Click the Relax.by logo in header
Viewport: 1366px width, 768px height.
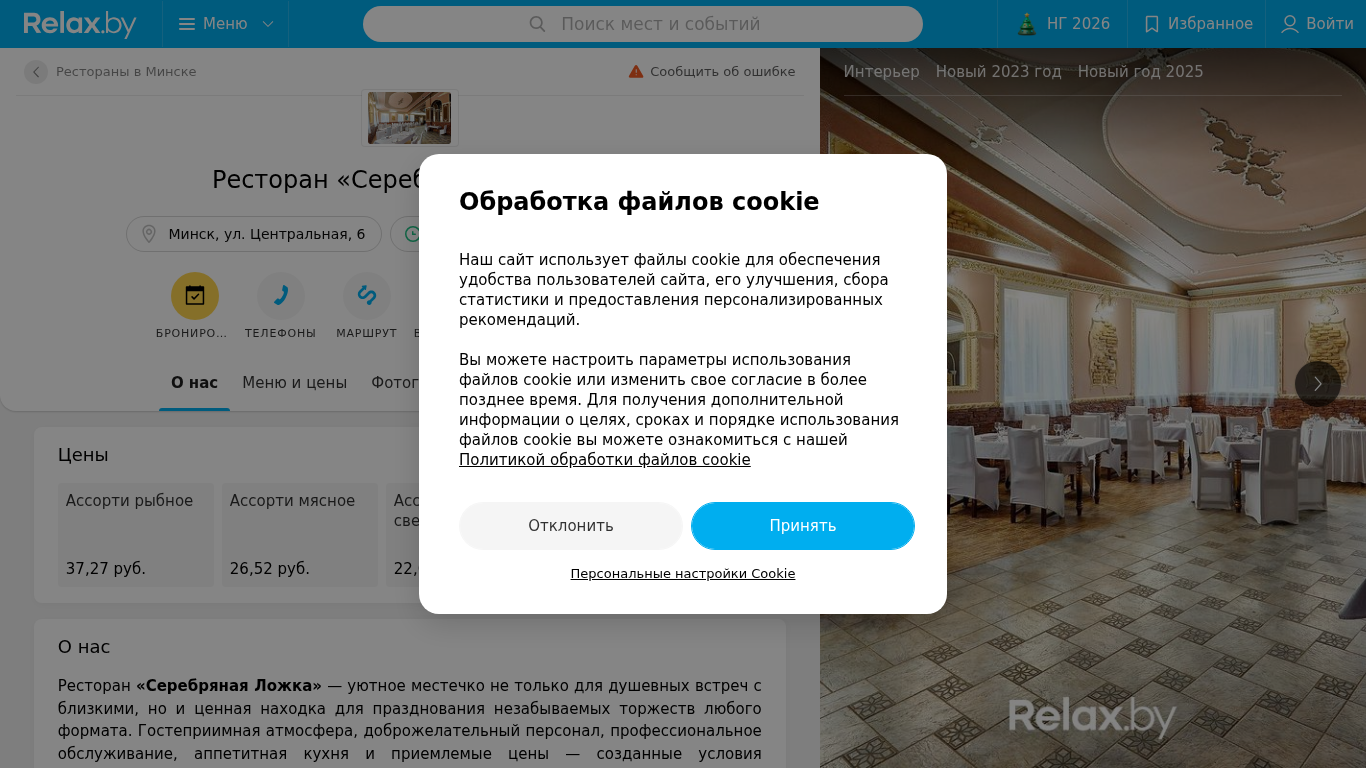80,24
